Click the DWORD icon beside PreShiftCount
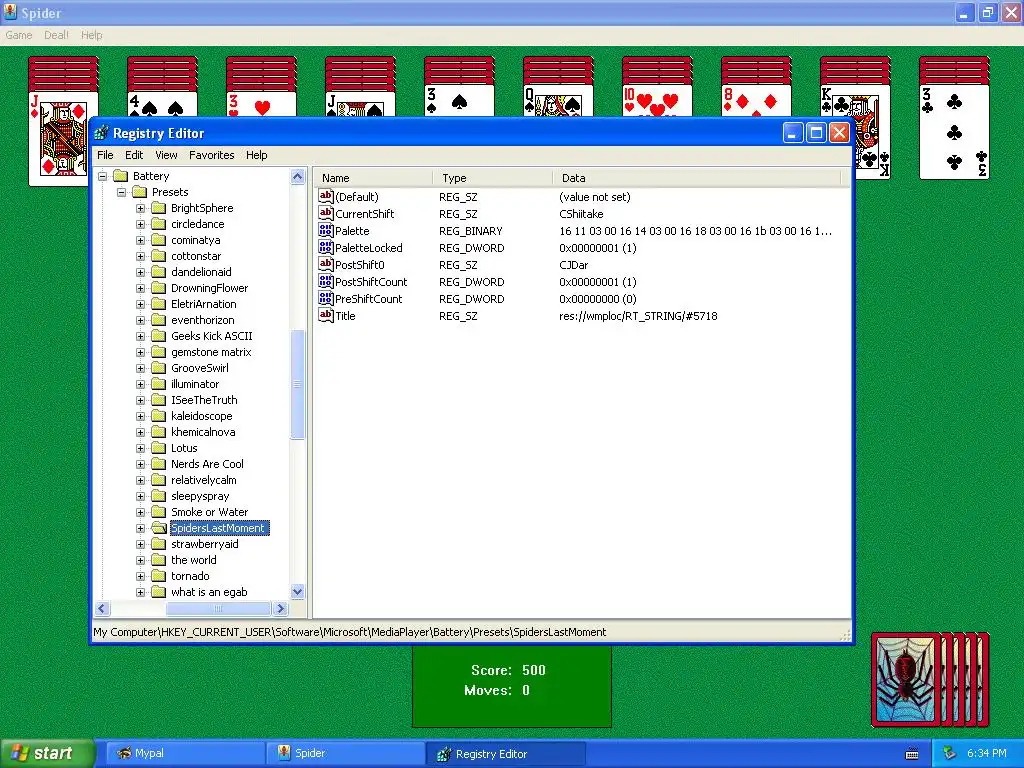 (325, 298)
